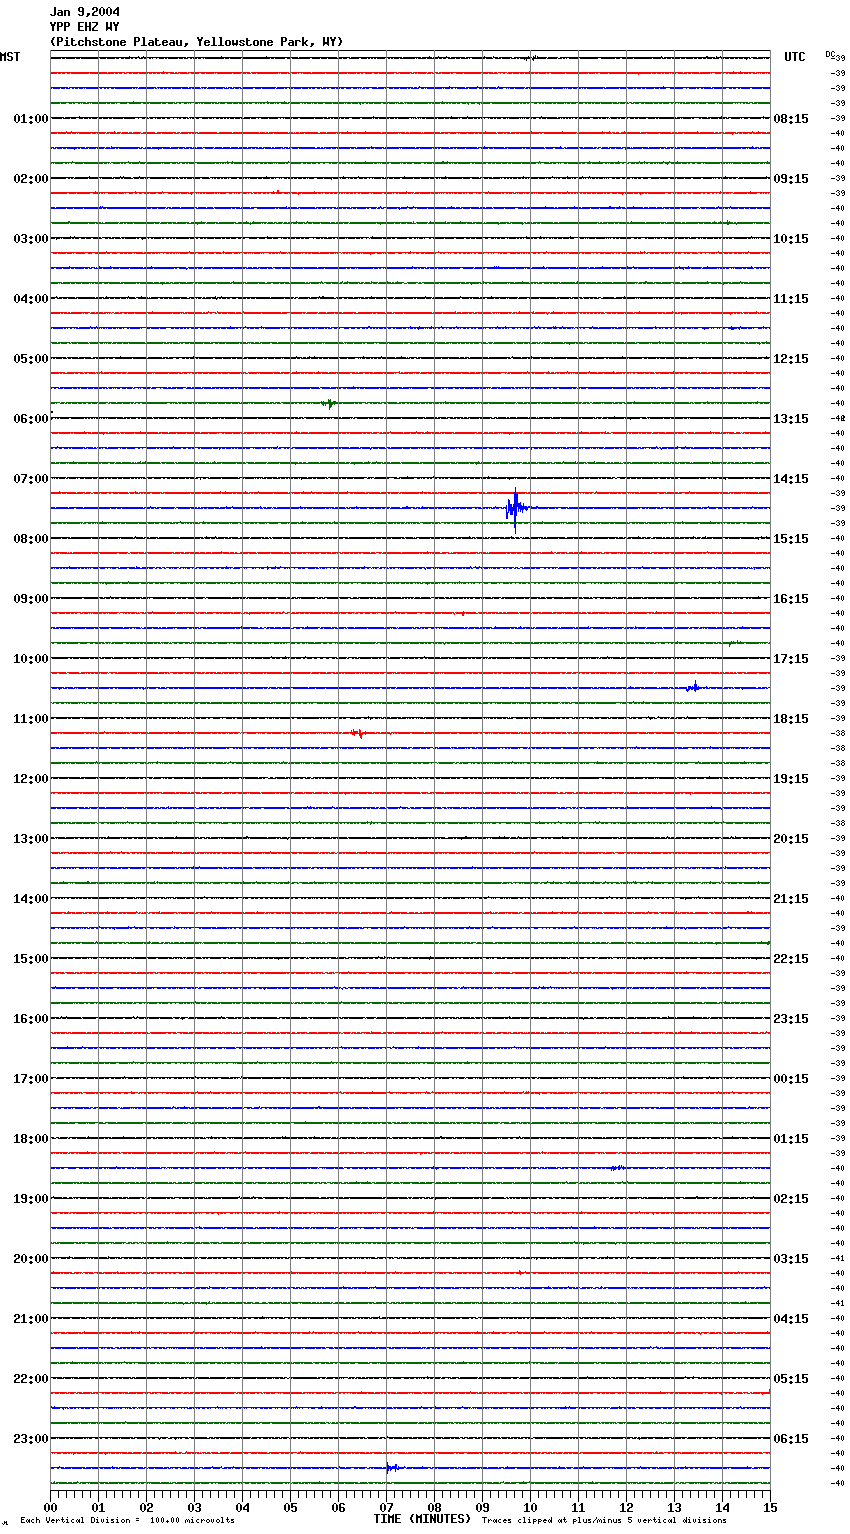The image size is (850, 1534).
Task: Select the 15:00 MST time label
Action: (31, 958)
